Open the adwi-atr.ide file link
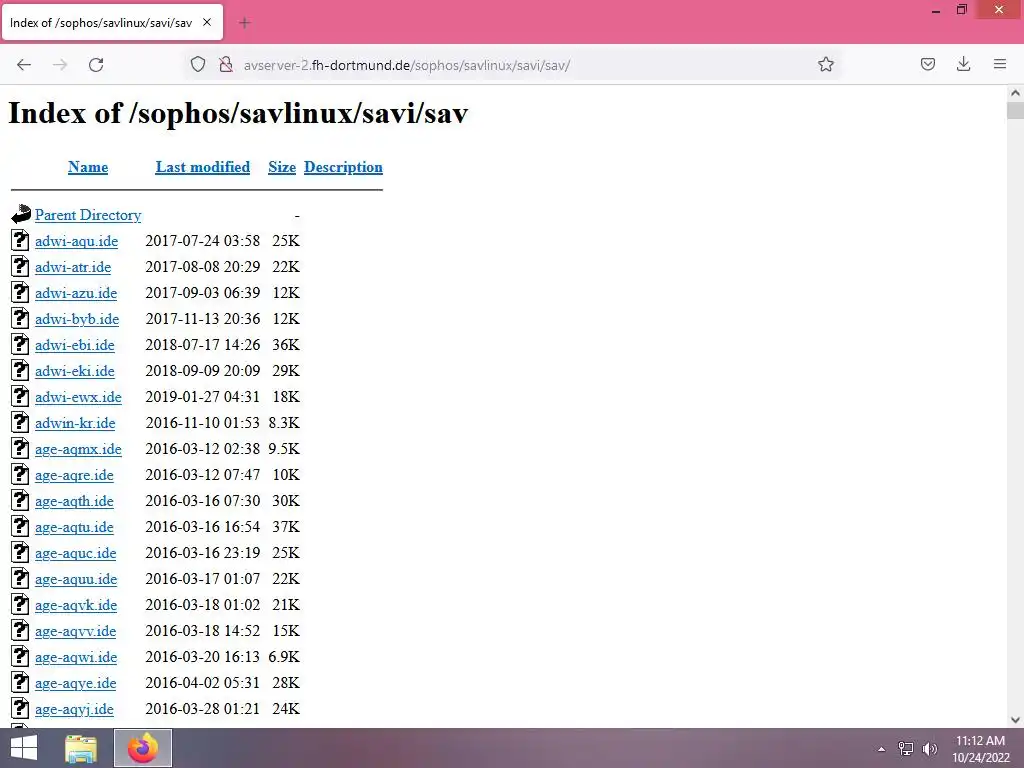 [x=73, y=267]
